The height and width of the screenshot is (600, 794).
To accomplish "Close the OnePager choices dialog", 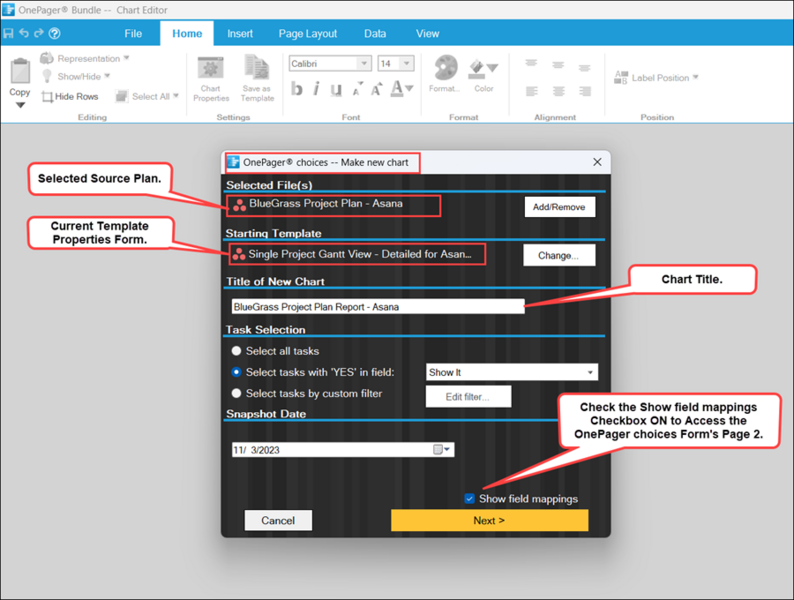I will coord(598,162).
